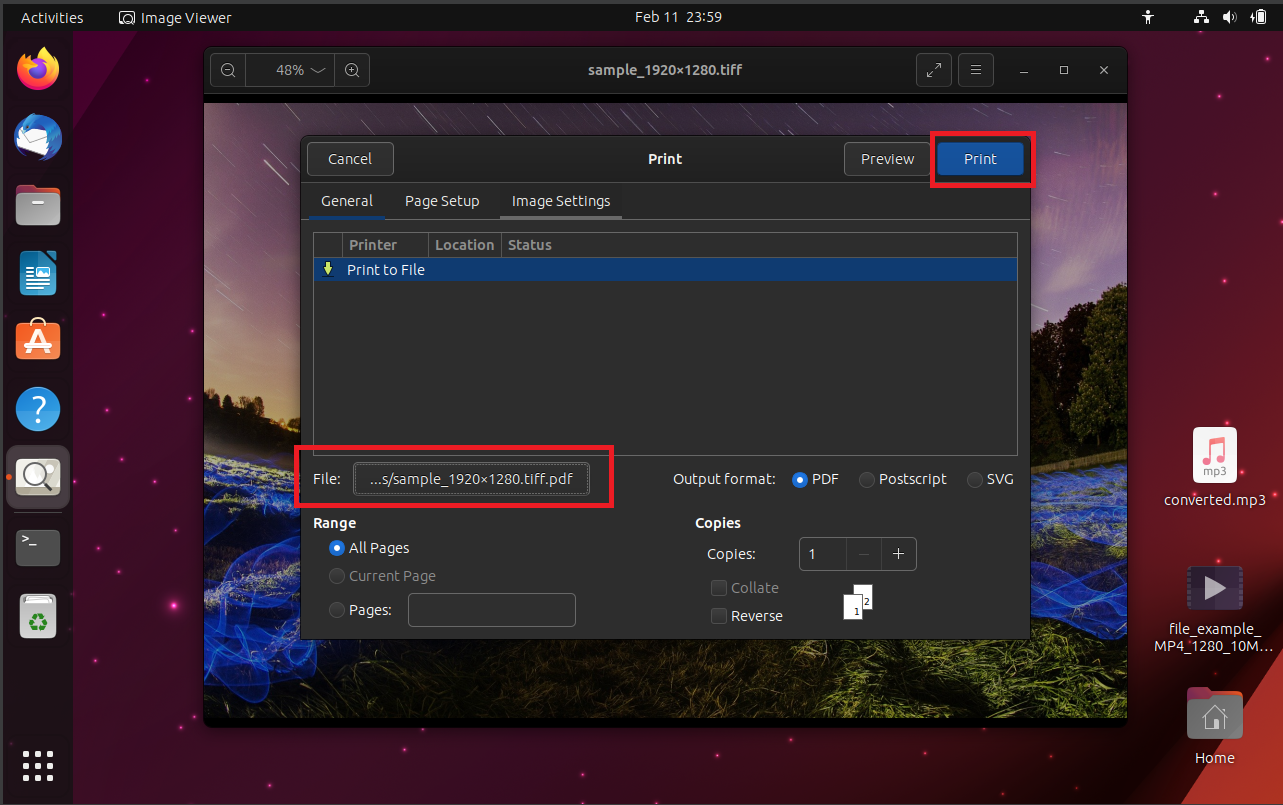Click the zoom in magnifier icon
The width and height of the screenshot is (1283, 805).
click(x=351, y=69)
